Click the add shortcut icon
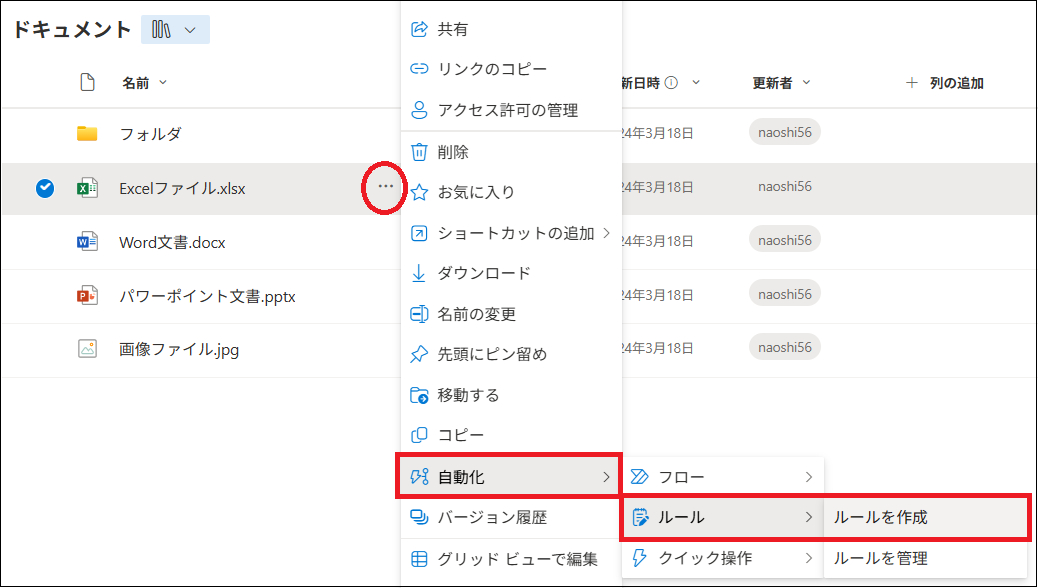1038x588 pixels. [419, 233]
